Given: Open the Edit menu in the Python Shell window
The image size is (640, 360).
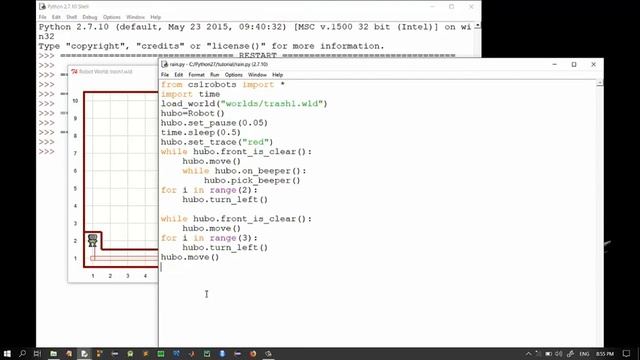Looking at the screenshot, I should 56,17.
